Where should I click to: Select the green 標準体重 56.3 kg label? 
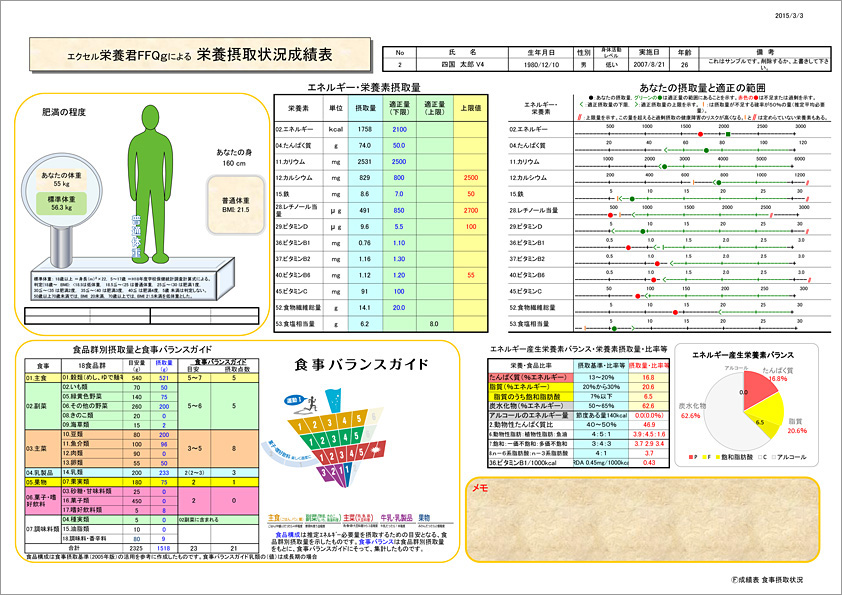(x=62, y=203)
